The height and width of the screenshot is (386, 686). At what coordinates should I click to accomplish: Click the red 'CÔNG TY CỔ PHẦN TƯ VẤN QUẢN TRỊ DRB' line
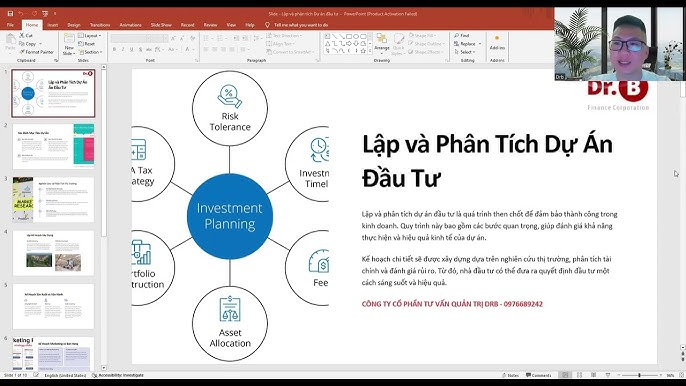[x=452, y=304]
